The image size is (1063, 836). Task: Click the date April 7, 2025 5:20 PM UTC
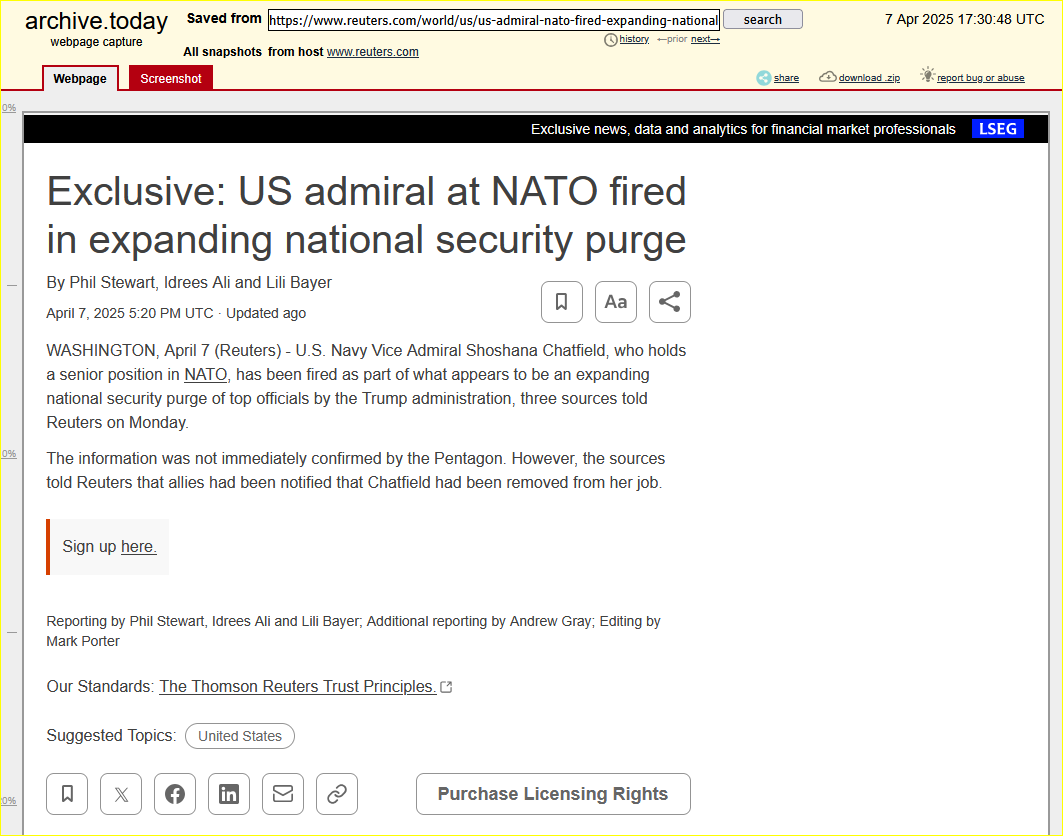click(x=129, y=313)
